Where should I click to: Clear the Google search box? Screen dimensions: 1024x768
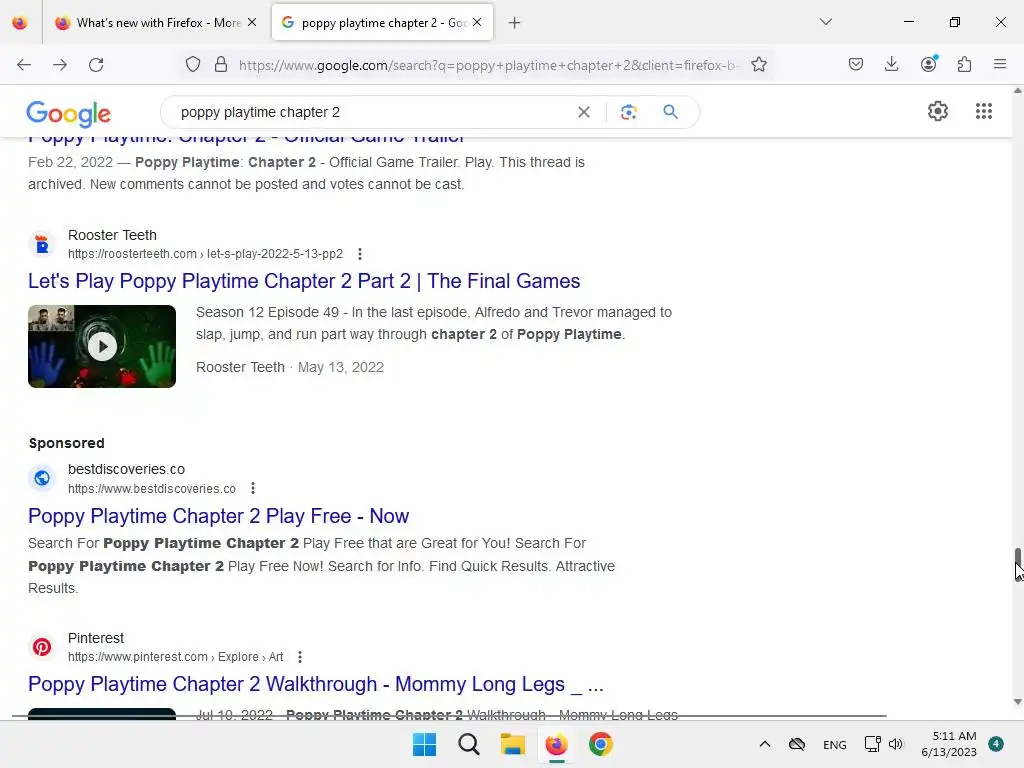[584, 112]
